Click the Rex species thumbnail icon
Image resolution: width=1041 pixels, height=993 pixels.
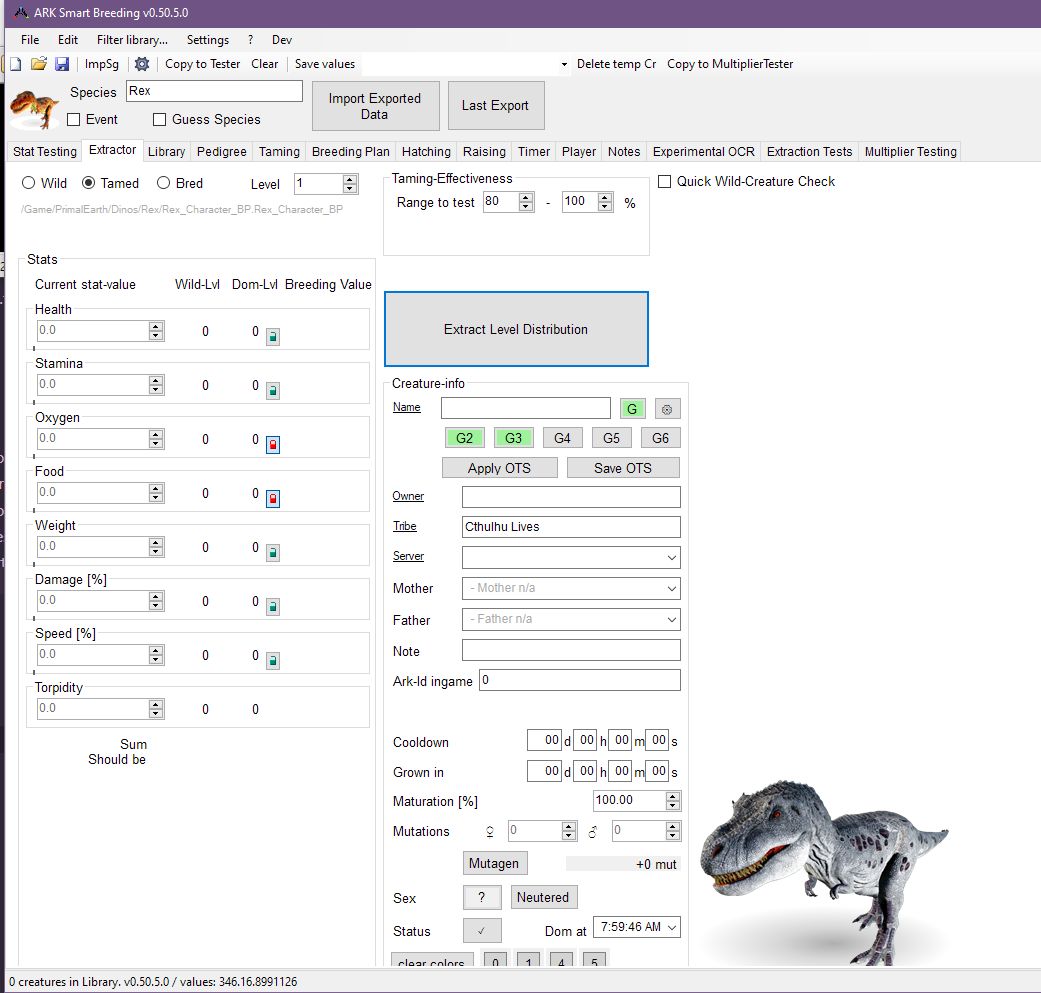coord(35,108)
